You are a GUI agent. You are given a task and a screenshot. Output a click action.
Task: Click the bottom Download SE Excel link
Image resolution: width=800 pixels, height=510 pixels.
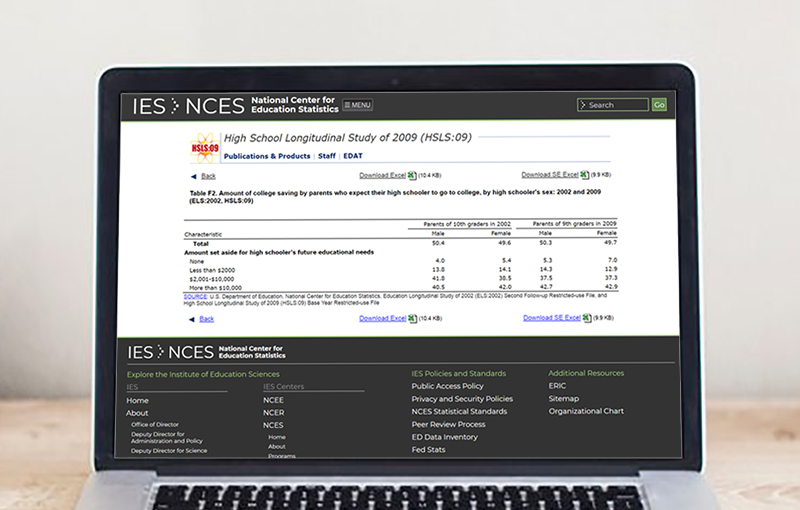tap(552, 318)
